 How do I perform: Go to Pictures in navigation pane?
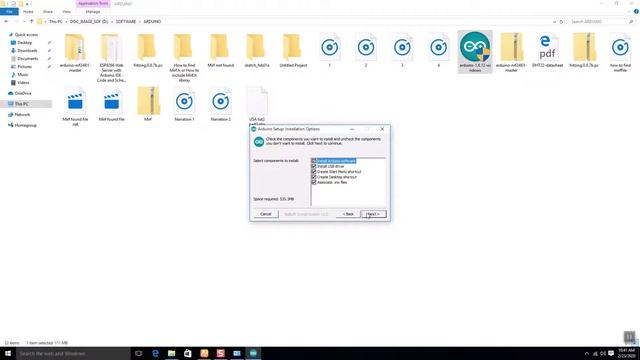click(24, 67)
